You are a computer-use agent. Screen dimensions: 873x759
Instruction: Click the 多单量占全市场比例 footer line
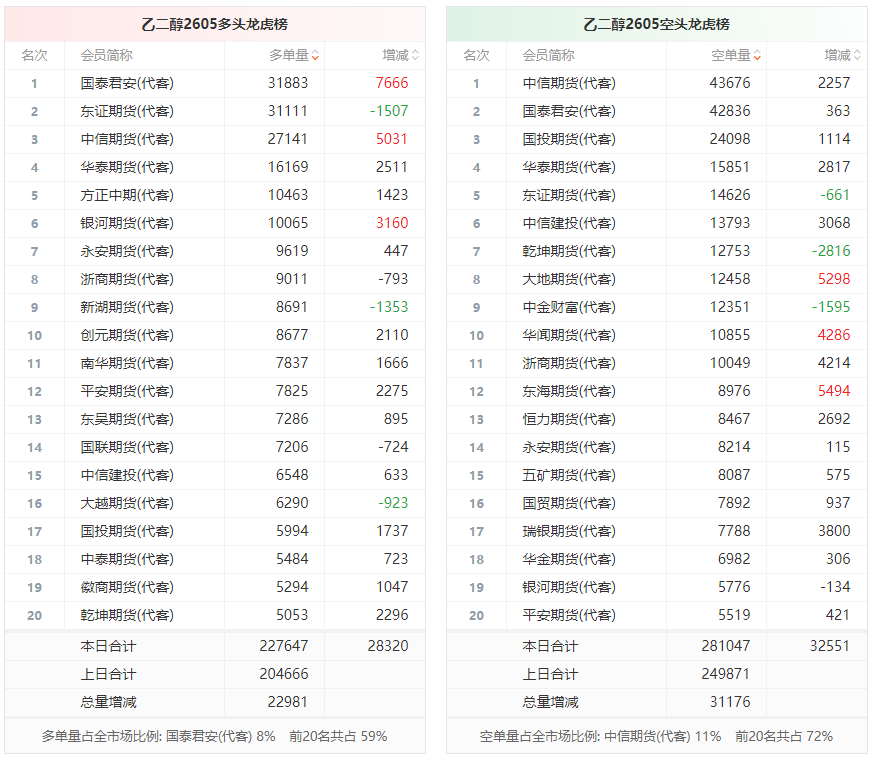pos(214,736)
